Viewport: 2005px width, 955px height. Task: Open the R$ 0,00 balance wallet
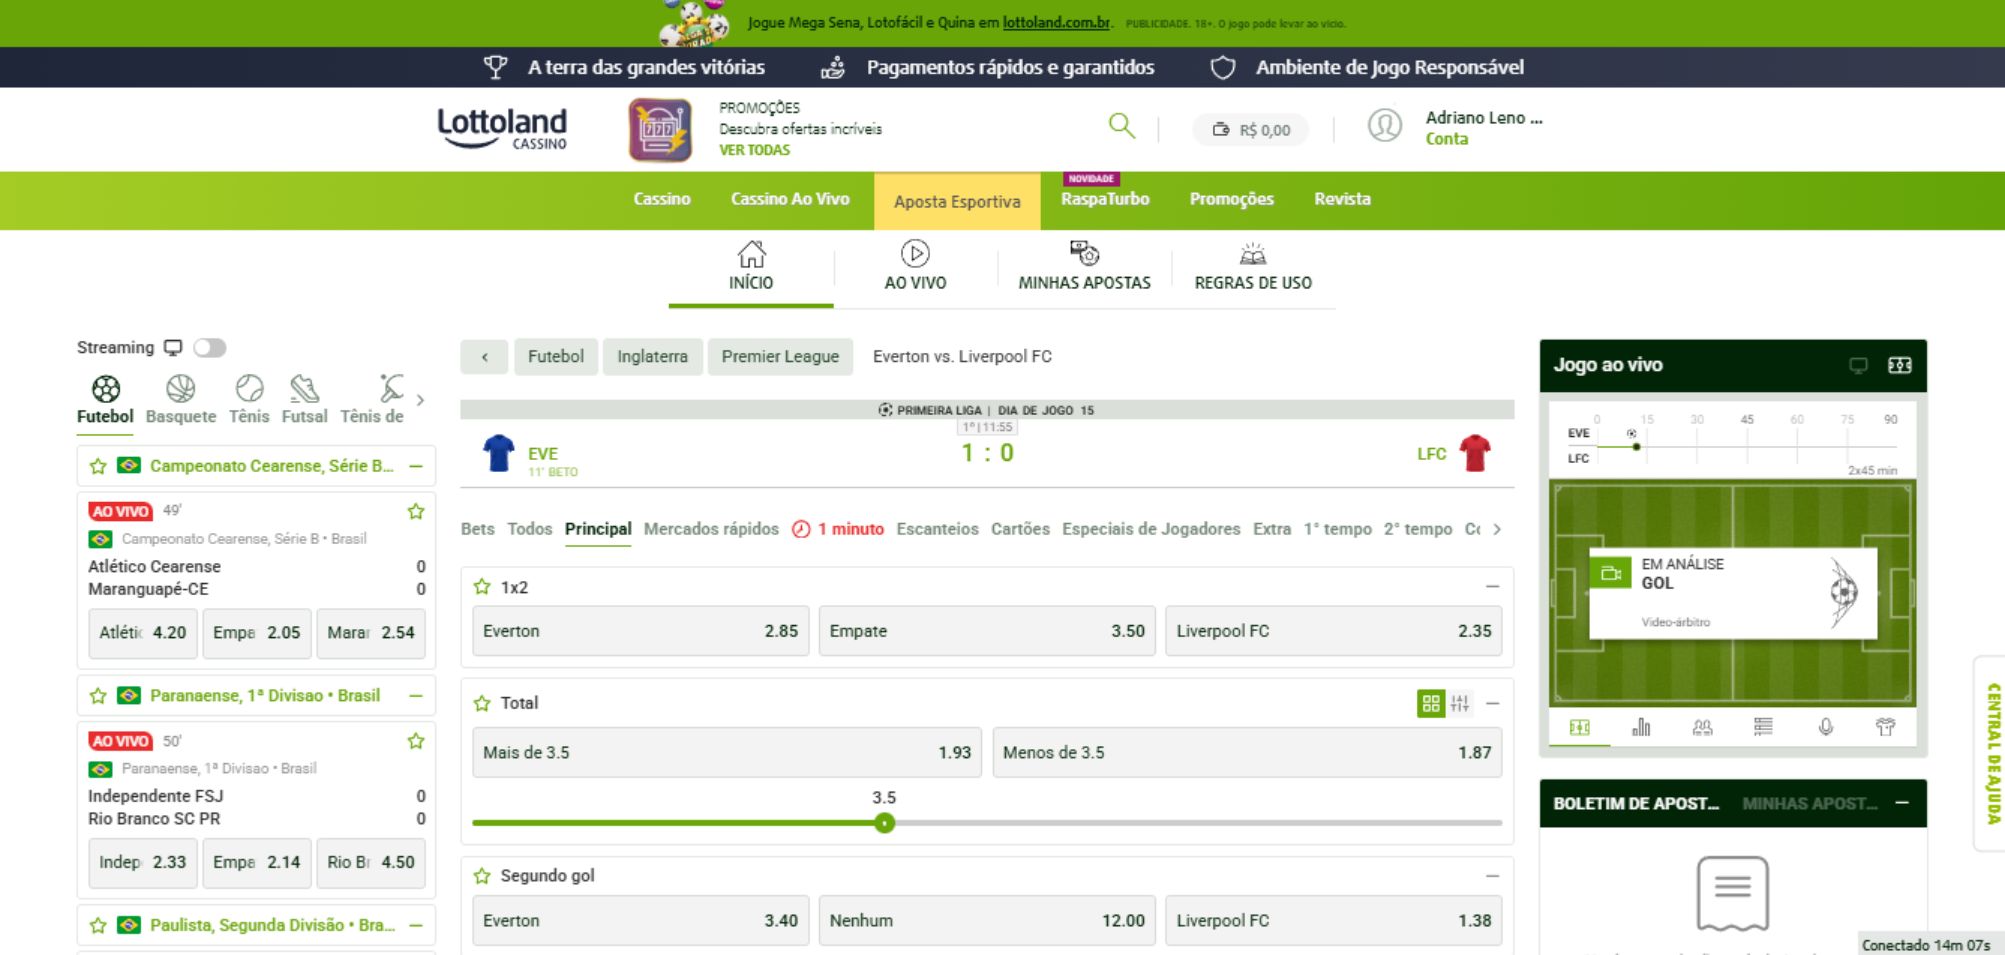(x=1251, y=130)
